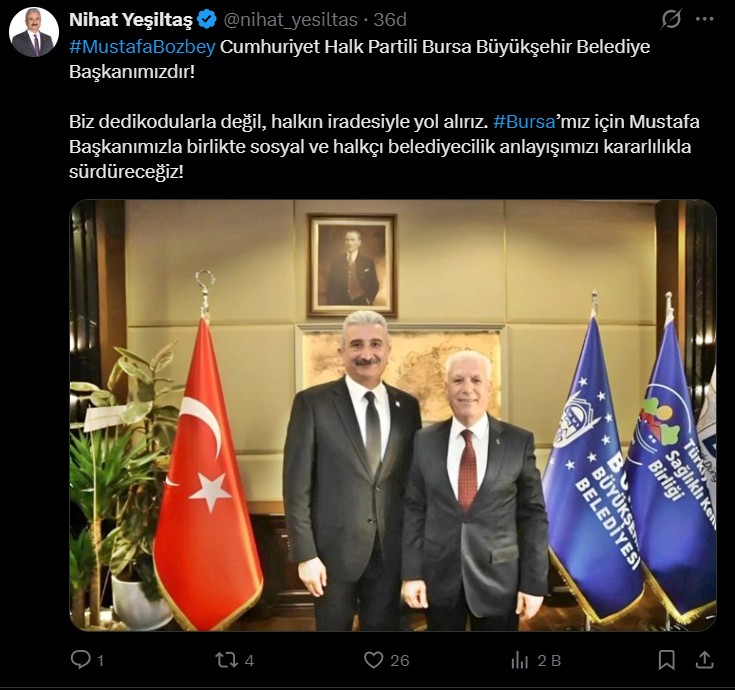Click the like count 26

(x=400, y=661)
